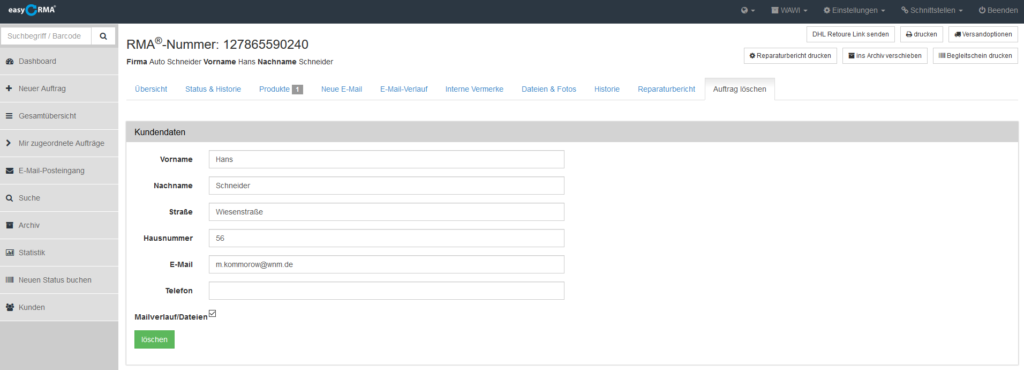Click Beenden to log out
Viewport: 1024px width, 370px height.
tap(998, 10)
